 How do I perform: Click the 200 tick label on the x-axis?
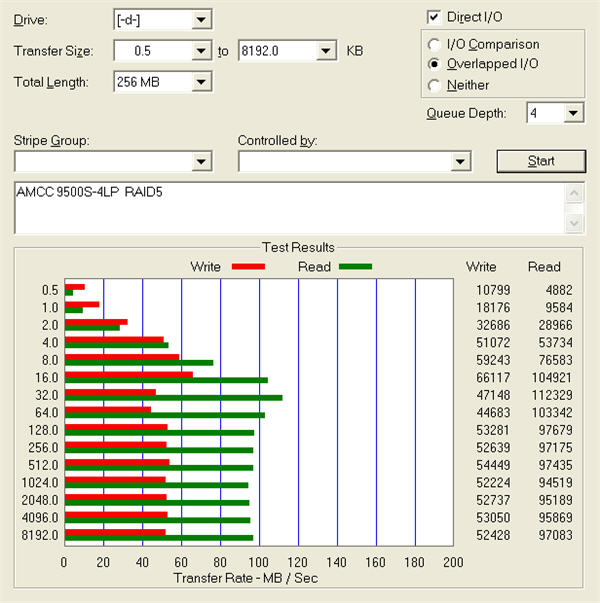coord(453,562)
